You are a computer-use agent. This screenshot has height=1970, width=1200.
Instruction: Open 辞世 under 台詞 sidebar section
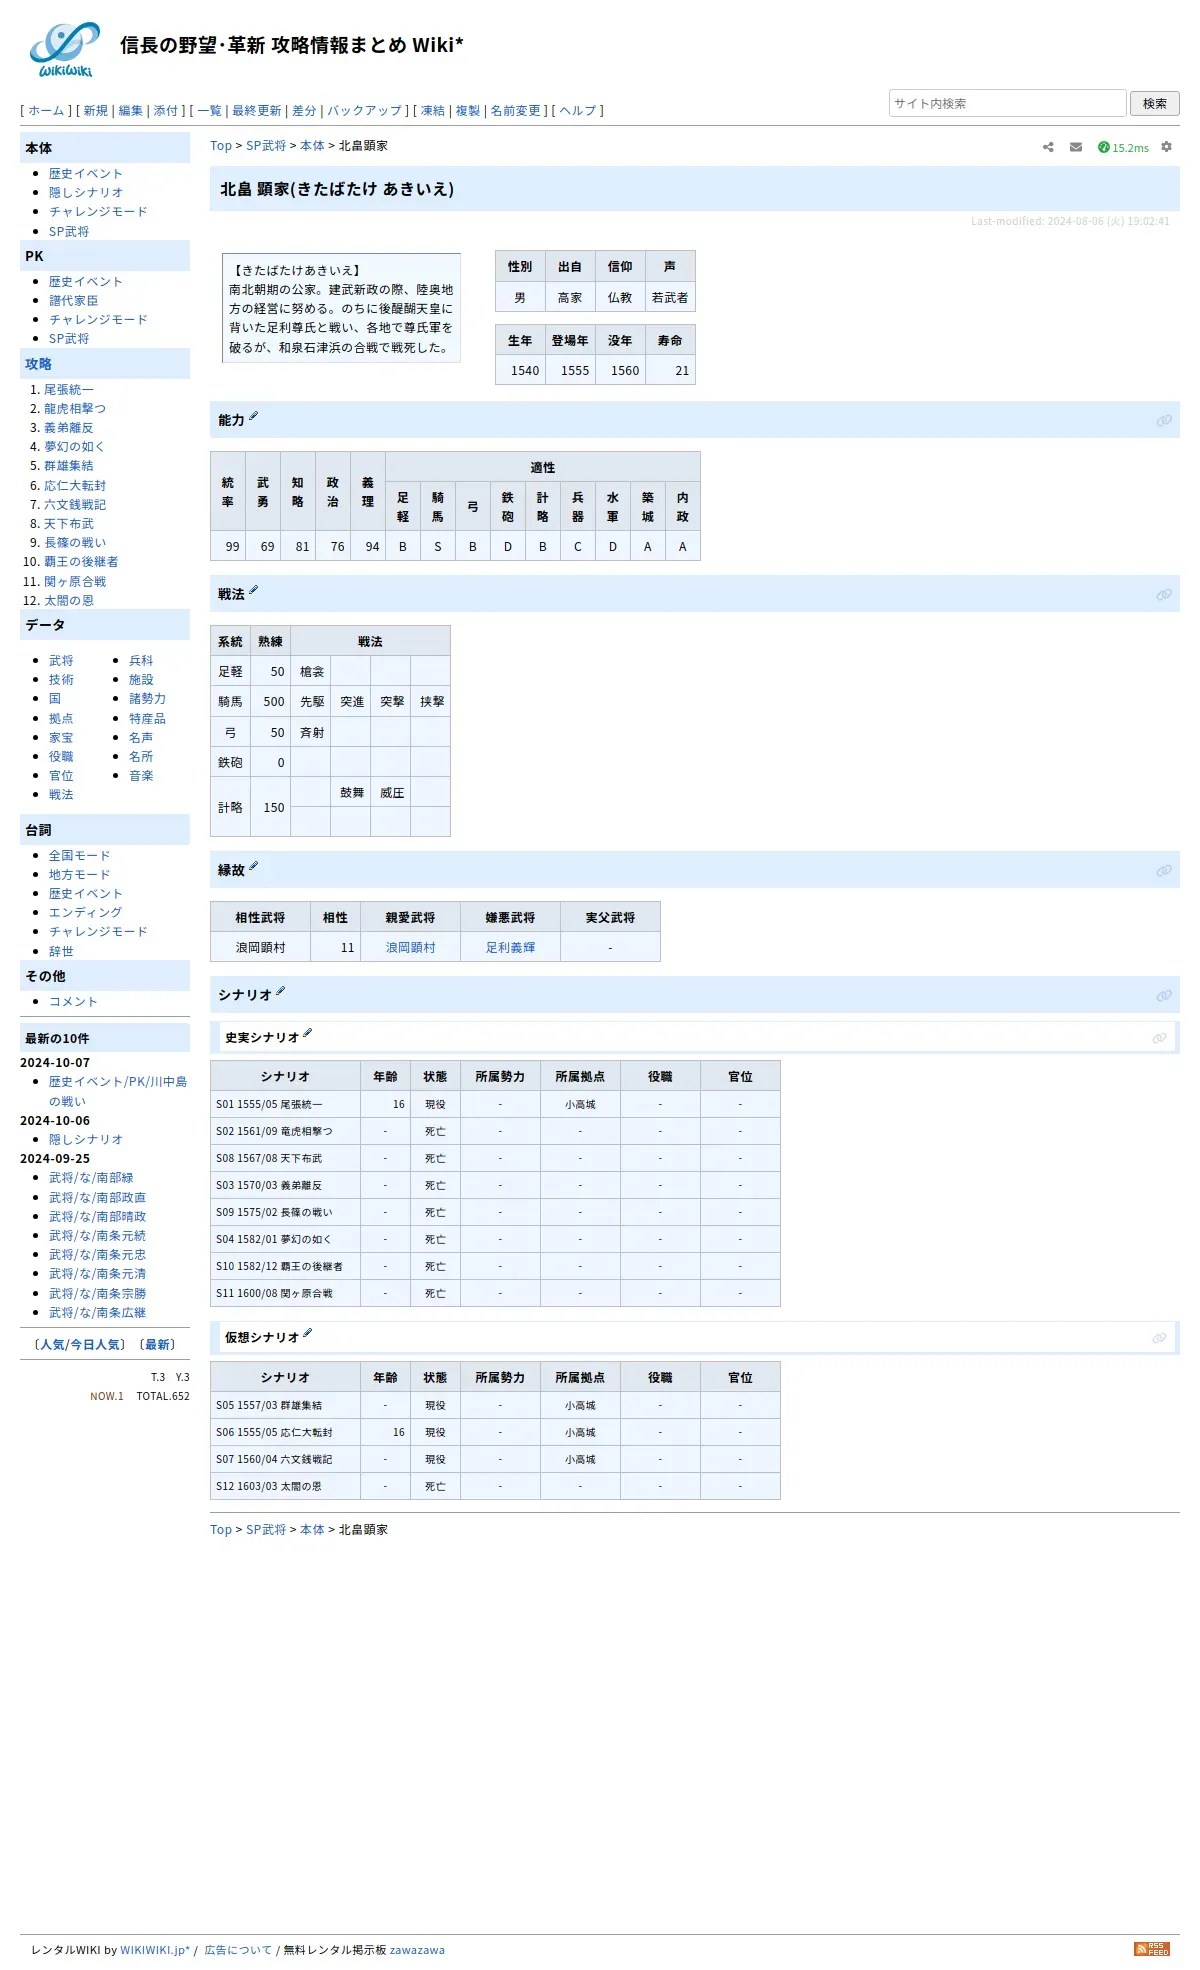coord(61,952)
